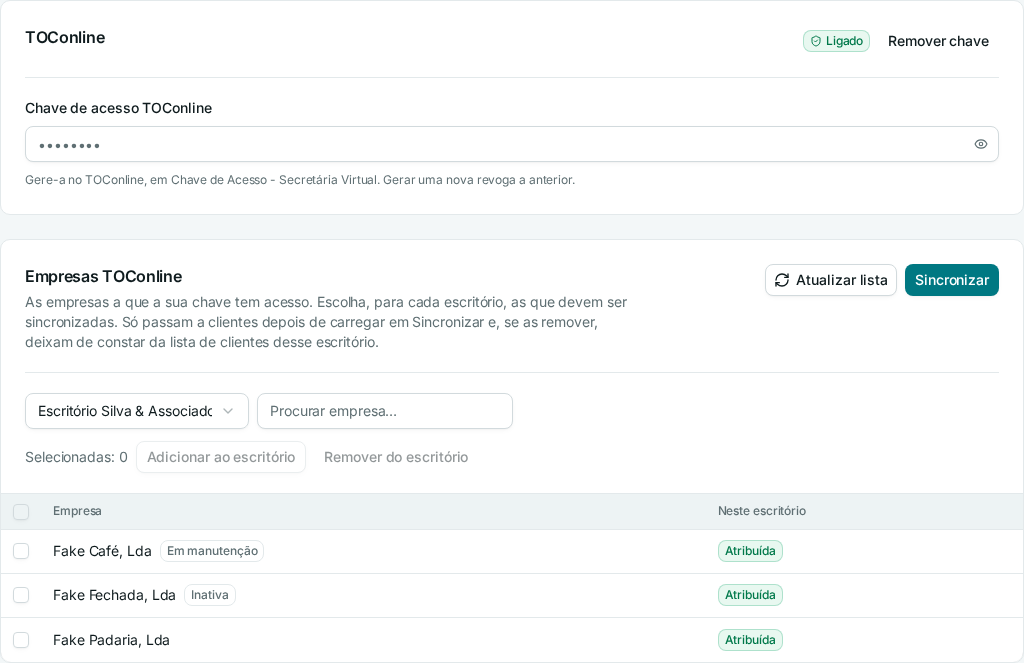Image resolution: width=1024 pixels, height=663 pixels.
Task: Focus the Chave de acesso TOConline field
Action: 511,144
